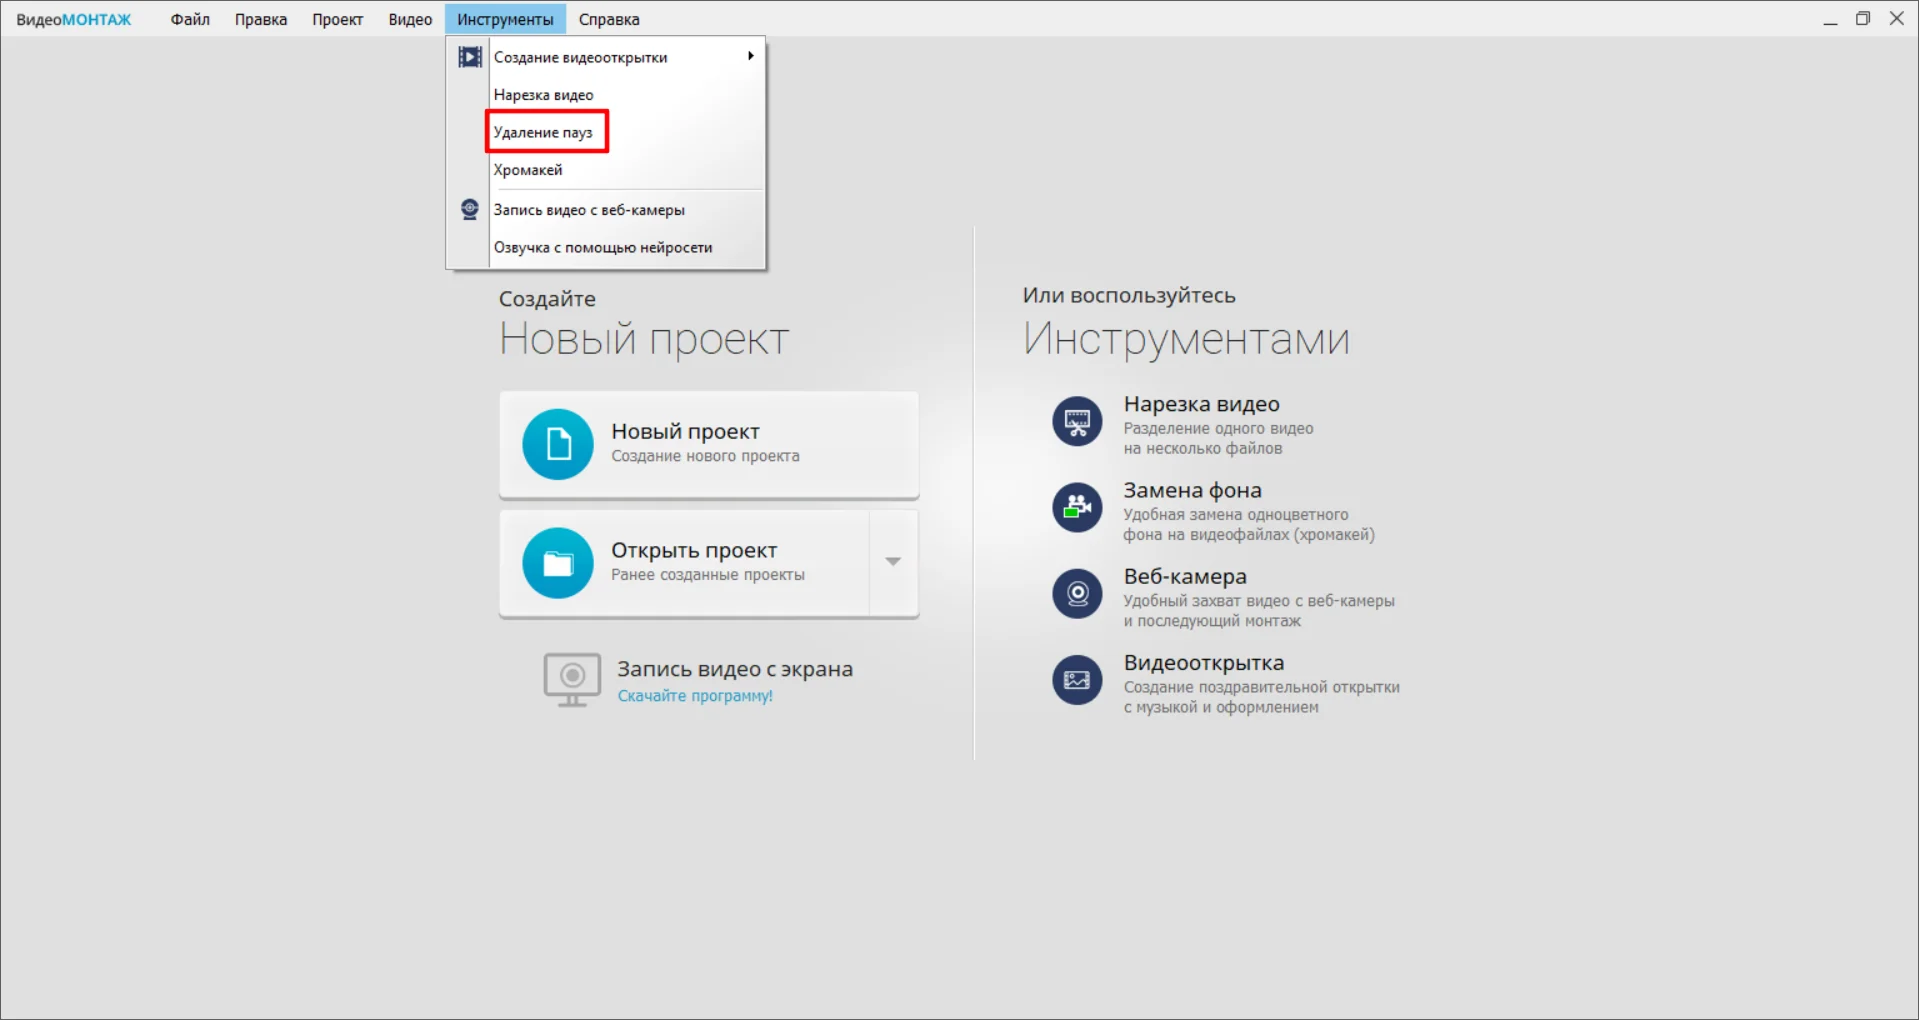Screen dimensions: 1919x1020
Task: Choose Нарезка видео in the dropdown menu
Action: click(x=543, y=95)
